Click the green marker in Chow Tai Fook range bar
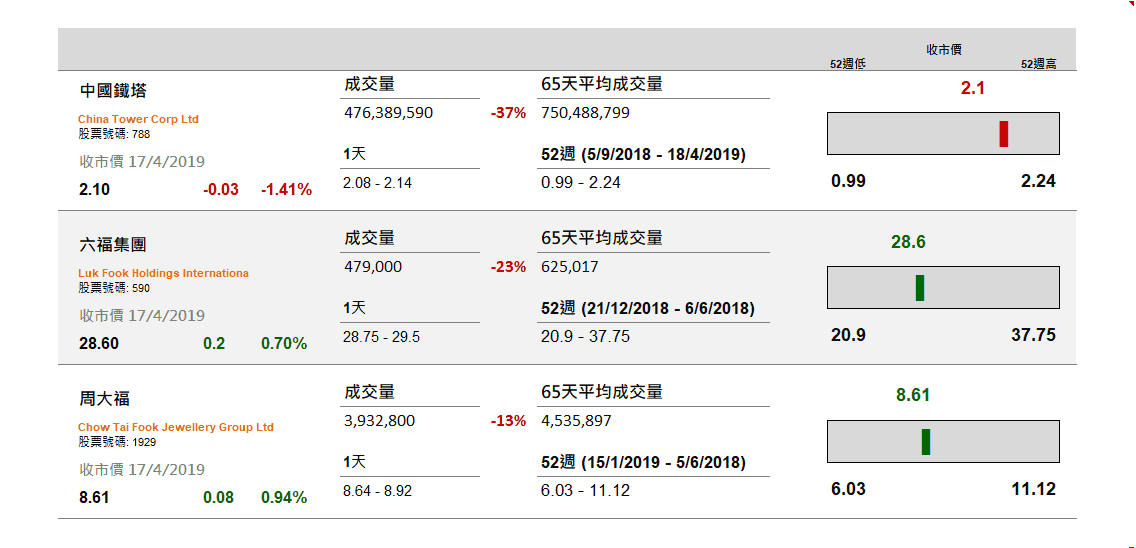Viewport: 1136px width, 548px height. 926,441
